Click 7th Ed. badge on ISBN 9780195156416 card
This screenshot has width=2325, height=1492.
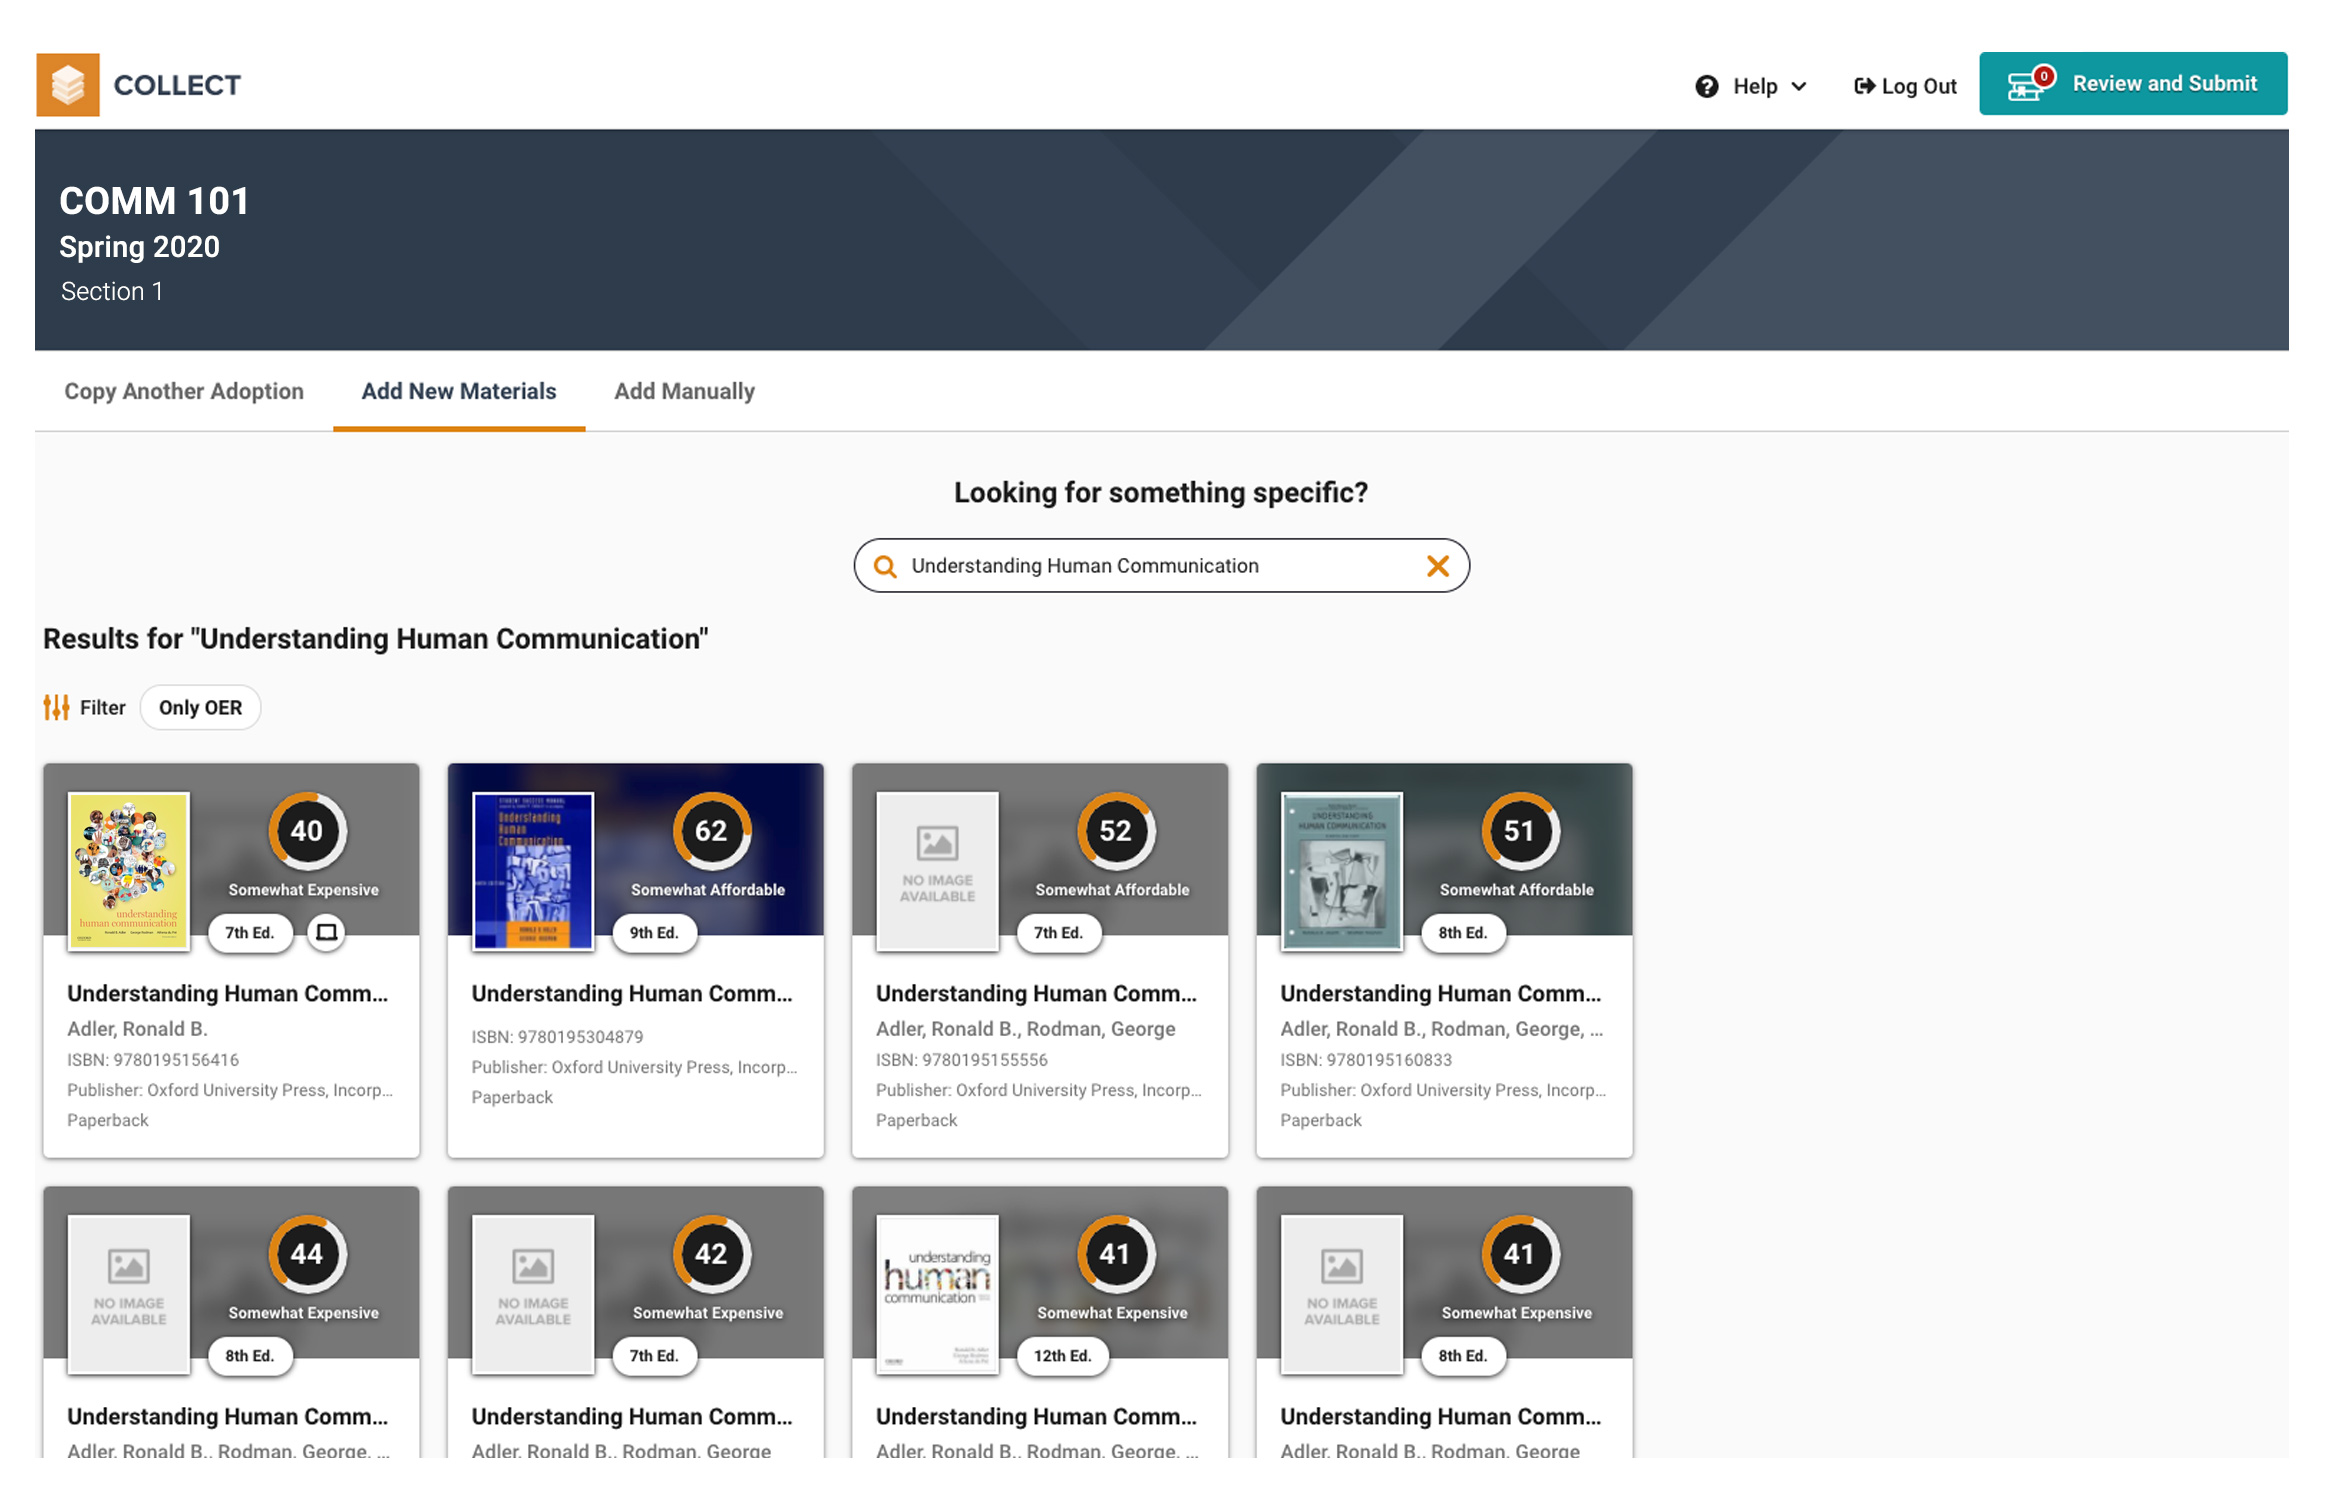(x=249, y=933)
